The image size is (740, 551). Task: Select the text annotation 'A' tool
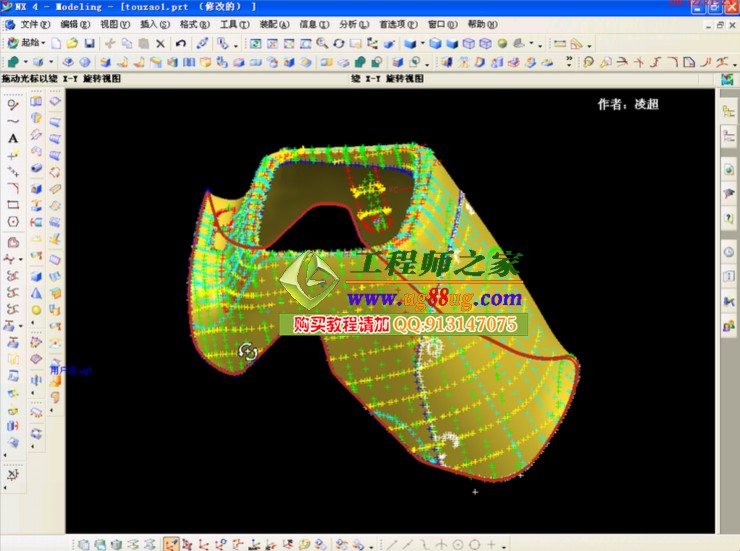click(13, 138)
